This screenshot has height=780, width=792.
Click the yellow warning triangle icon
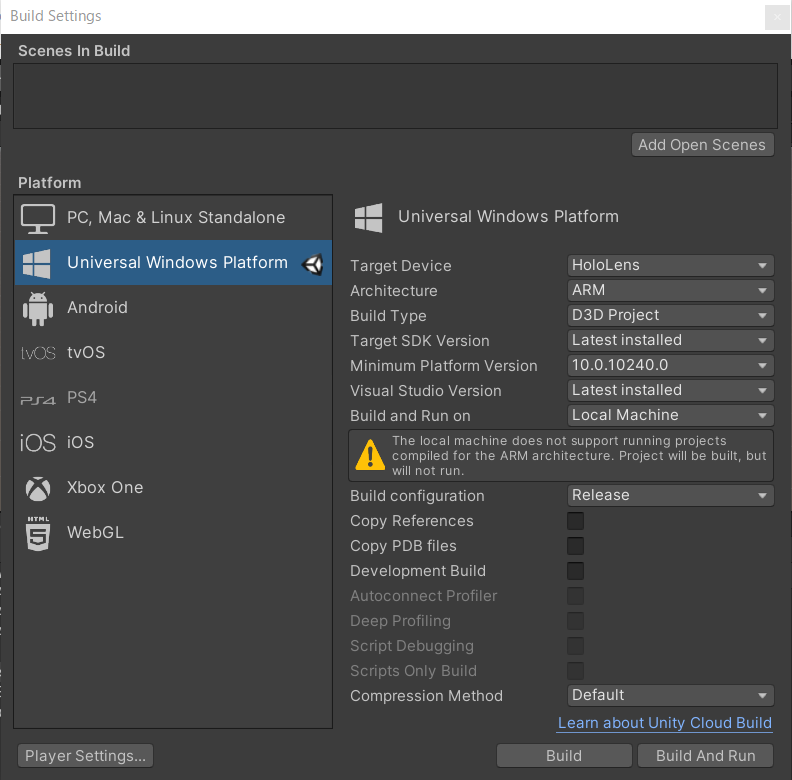pyautogui.click(x=370, y=455)
